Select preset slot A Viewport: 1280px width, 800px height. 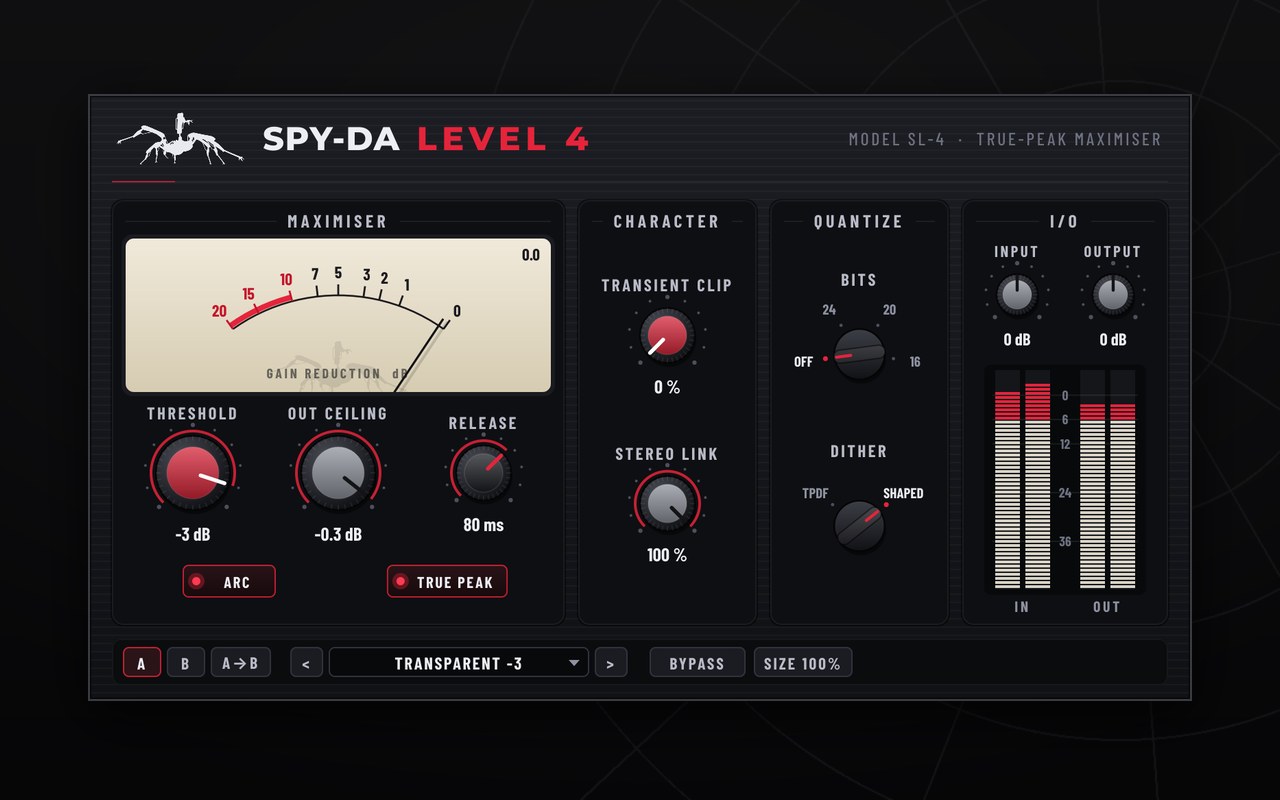(x=142, y=663)
